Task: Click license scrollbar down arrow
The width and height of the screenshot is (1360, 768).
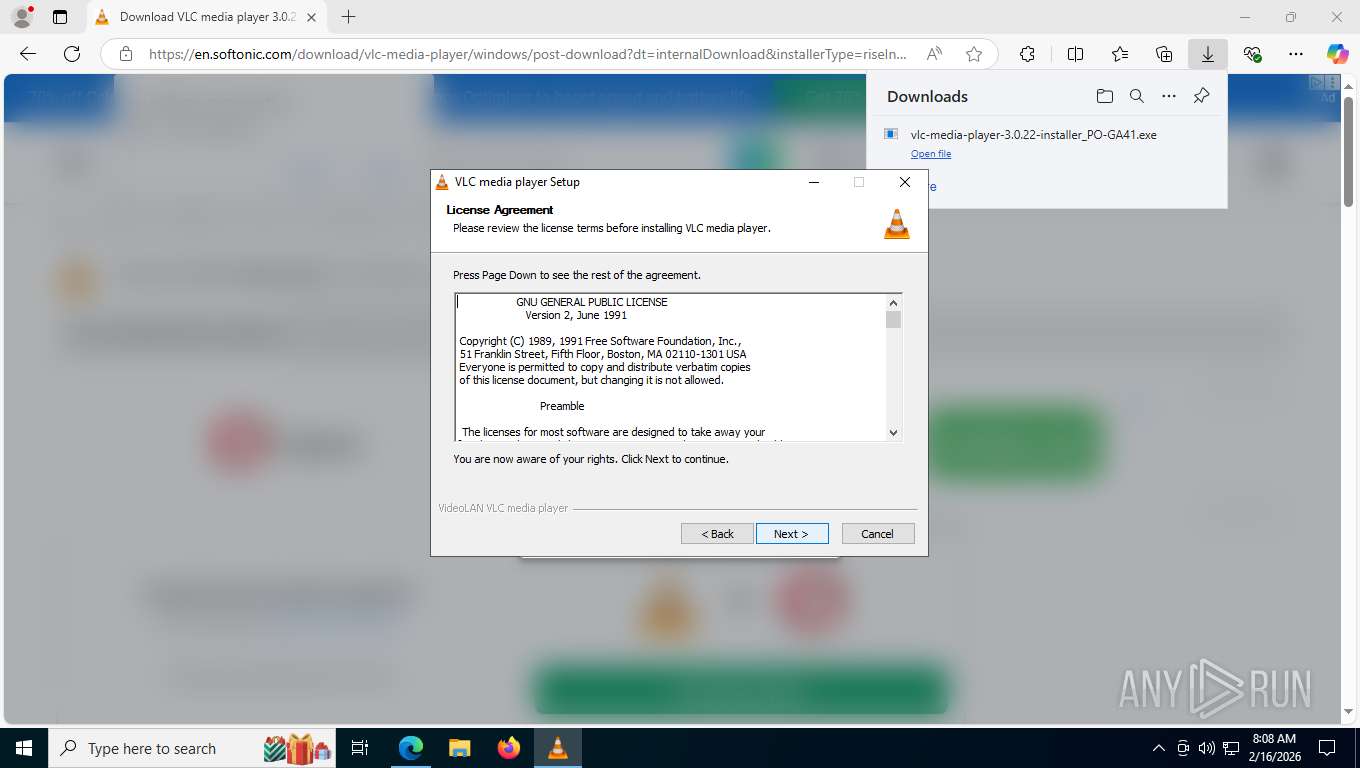Action: [x=894, y=433]
